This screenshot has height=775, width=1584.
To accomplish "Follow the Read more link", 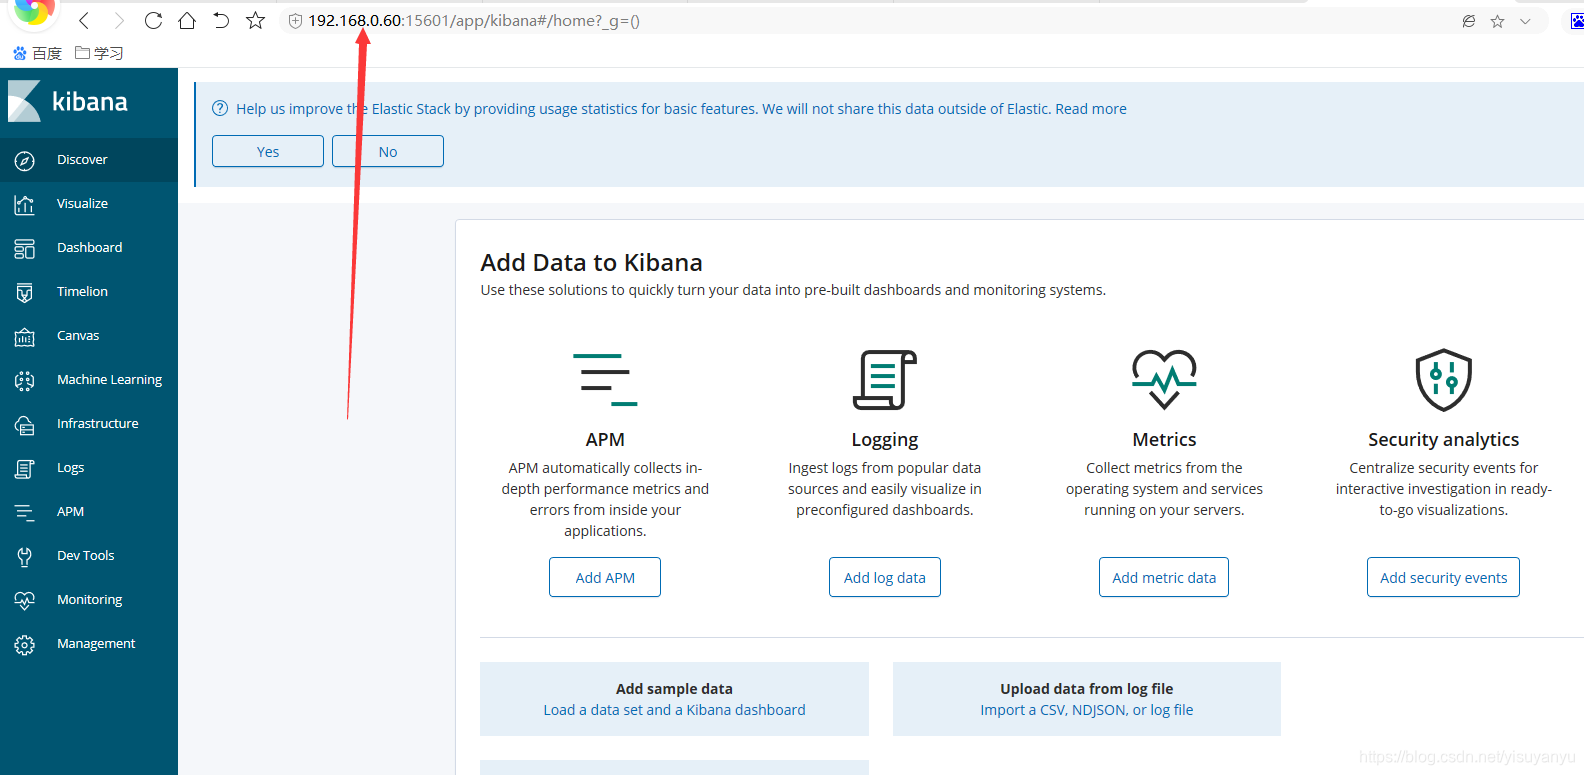I will point(1091,109).
